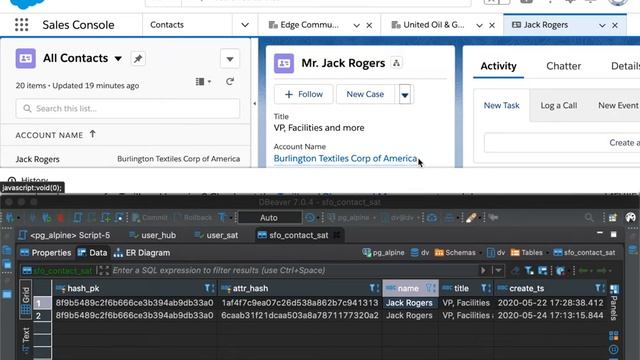Image resolution: width=640 pixels, height=360 pixels.
Task: Expand the Contacts navigation dropdown
Action: pos(245,25)
